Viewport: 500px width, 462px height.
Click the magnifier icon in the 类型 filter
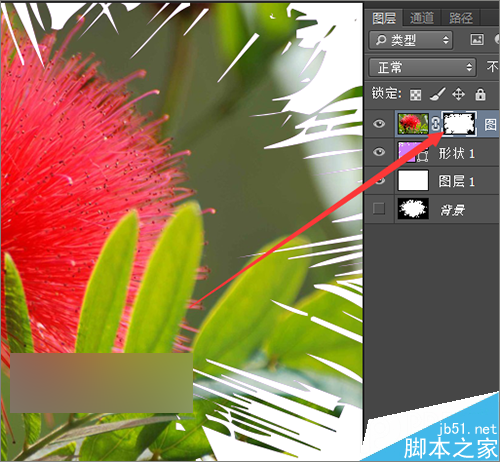click(x=381, y=40)
